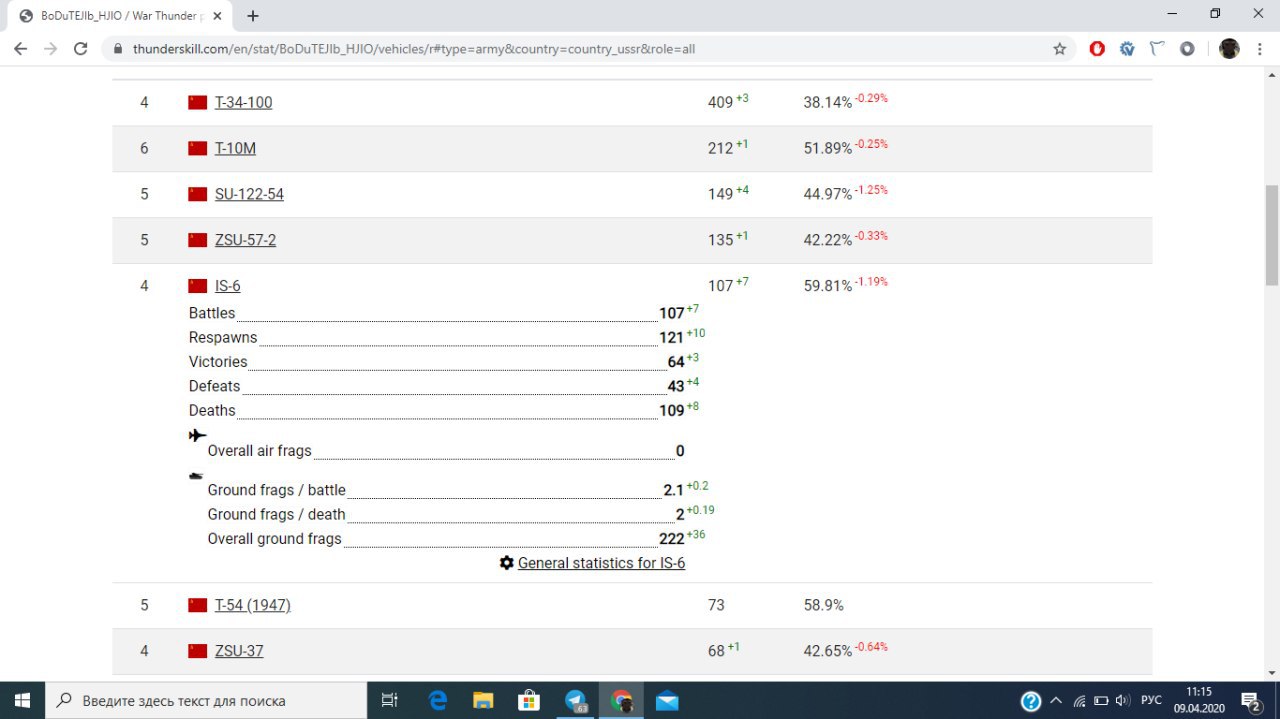The image size is (1280, 719).
Task: Open the blue gear V extension
Action: (x=1127, y=48)
